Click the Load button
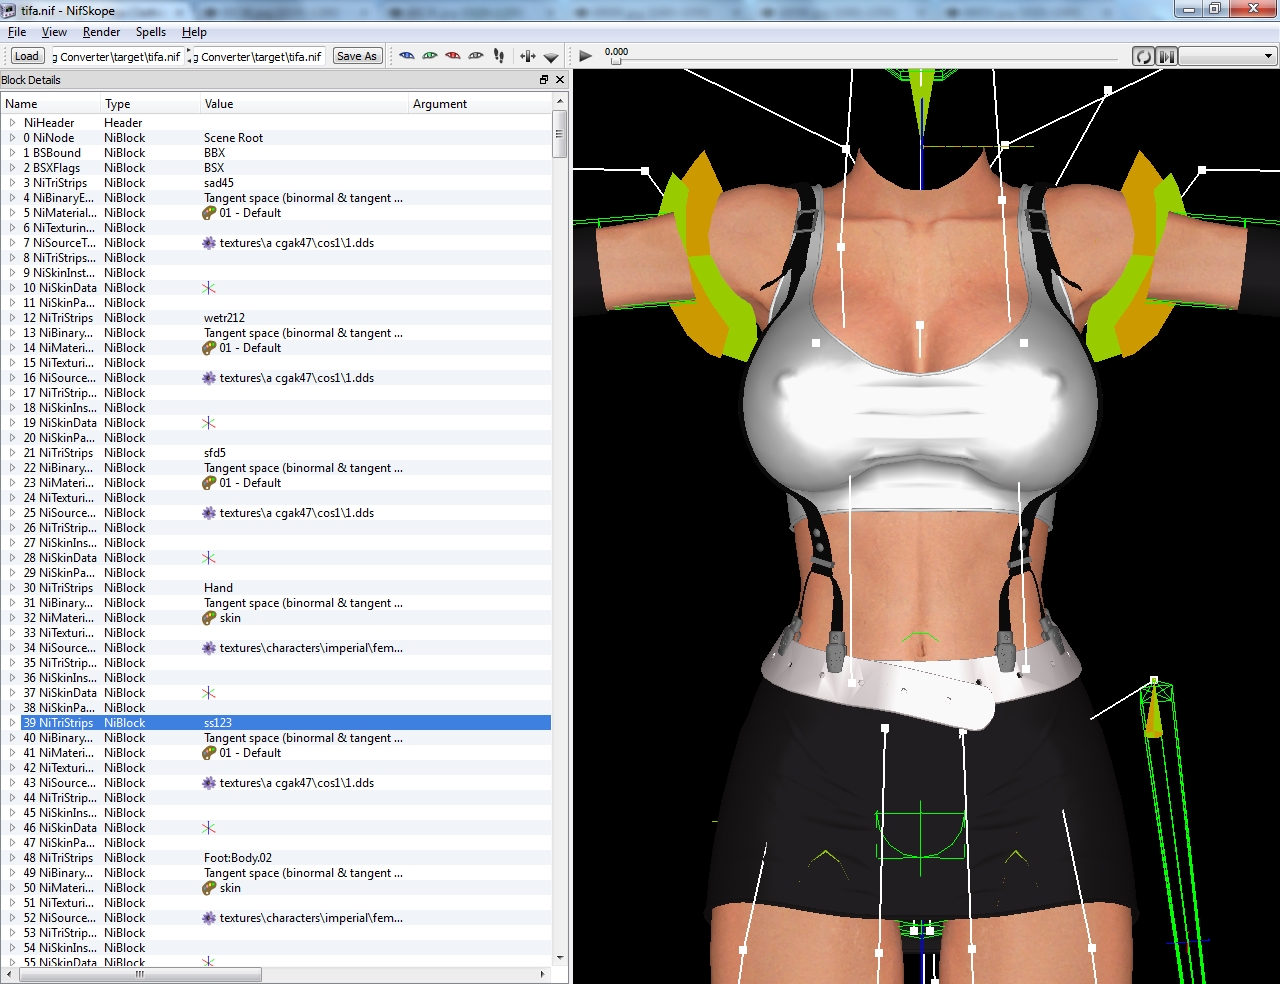This screenshot has width=1280, height=984. 27,56
